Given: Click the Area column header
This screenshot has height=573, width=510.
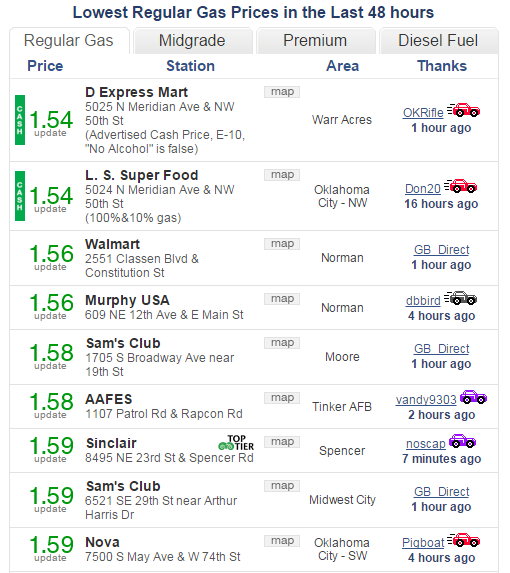Looking at the screenshot, I should pyautogui.click(x=342, y=66).
